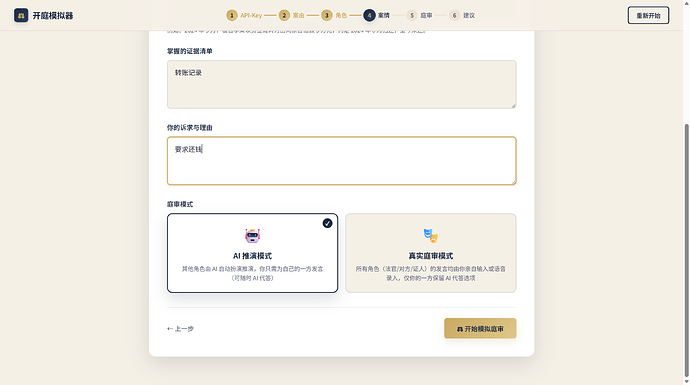The width and height of the screenshot is (690, 385).
Task: Click in the 你的诉求与理由 text area
Action: (341, 161)
